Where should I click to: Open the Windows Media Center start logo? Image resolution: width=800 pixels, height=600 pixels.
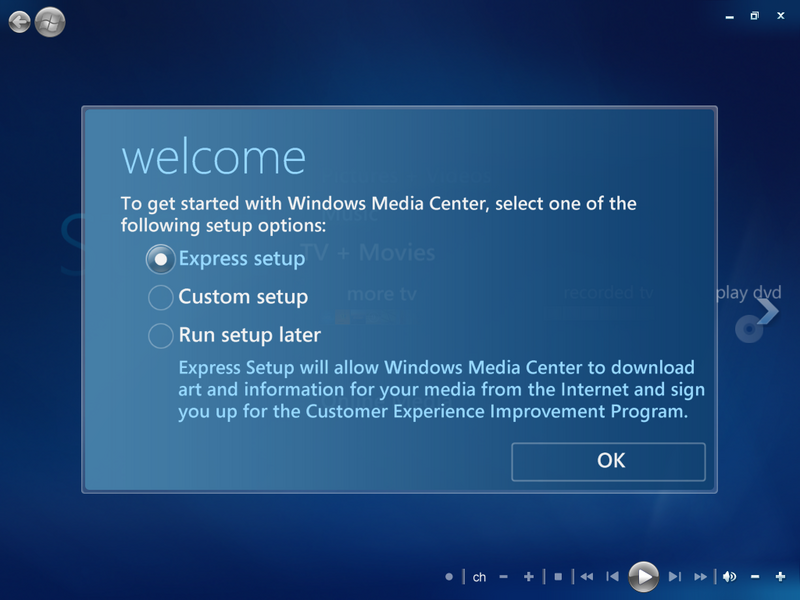[x=50, y=22]
